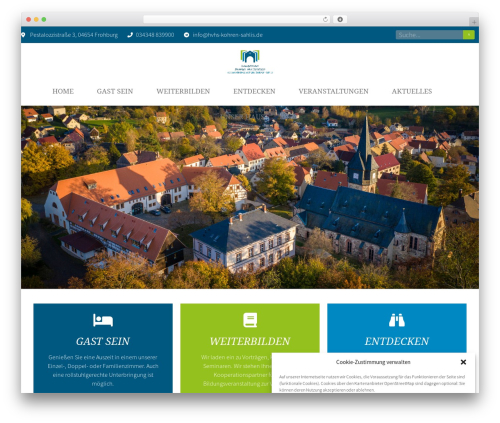
Task: Close the cookie consent dialog
Action: (x=463, y=362)
